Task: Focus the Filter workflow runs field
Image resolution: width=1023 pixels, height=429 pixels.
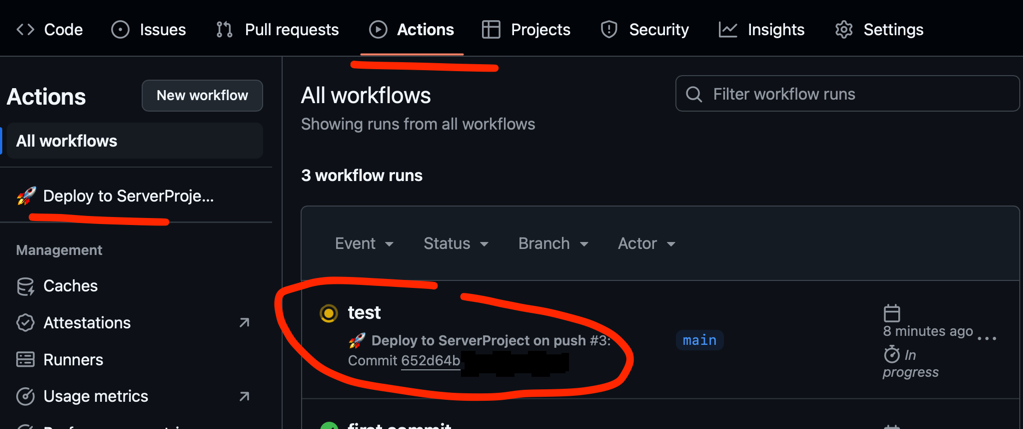Action: [x=860, y=94]
